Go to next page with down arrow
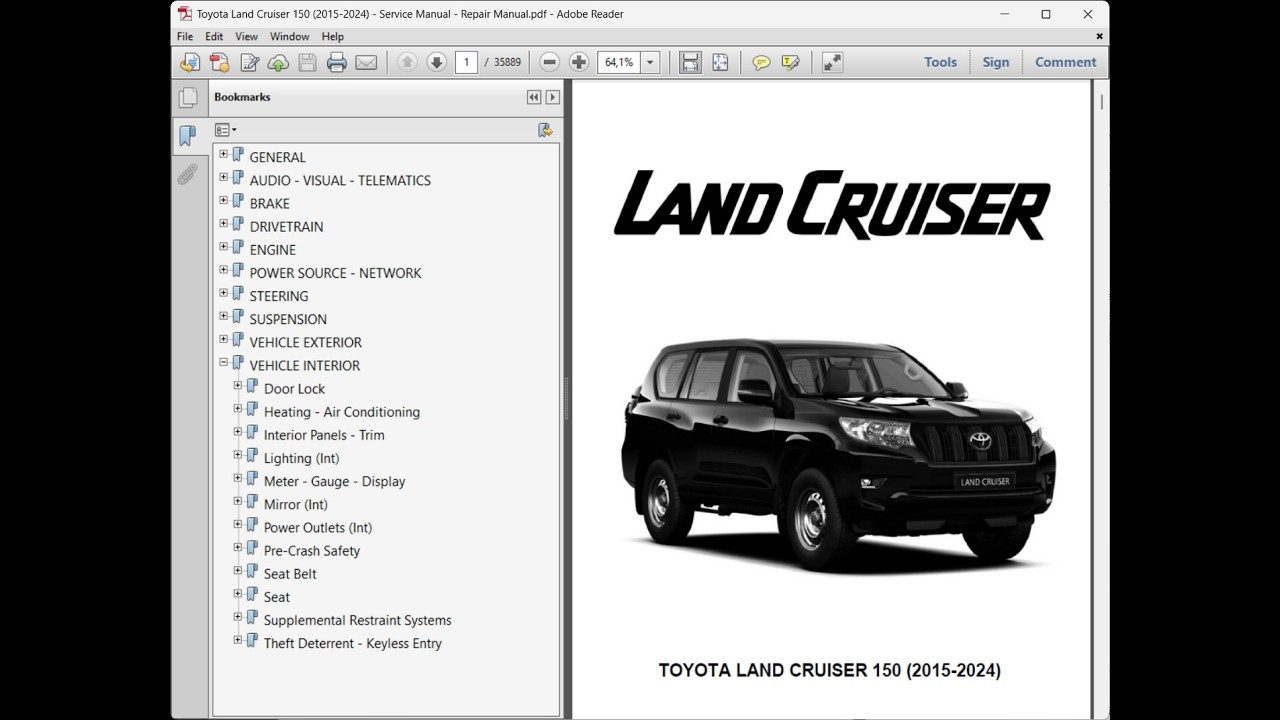The image size is (1280, 720). point(436,62)
